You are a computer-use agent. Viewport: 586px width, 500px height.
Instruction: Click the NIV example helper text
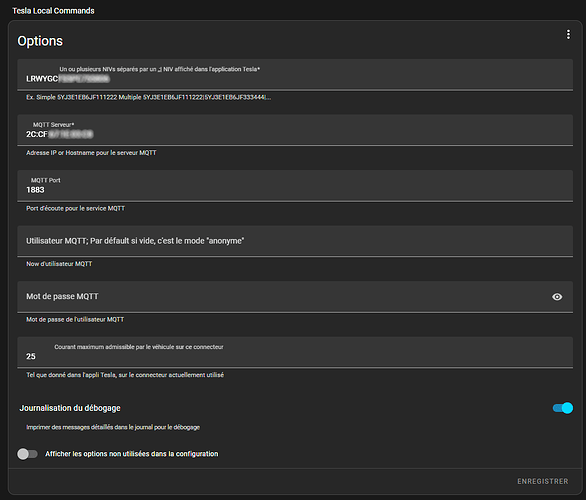[x=148, y=97]
